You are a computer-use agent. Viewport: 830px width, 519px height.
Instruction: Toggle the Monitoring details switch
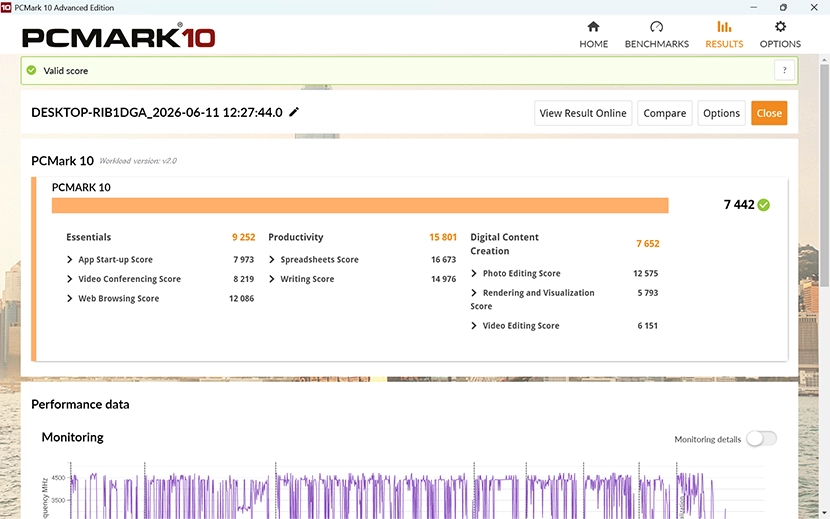[x=762, y=439]
